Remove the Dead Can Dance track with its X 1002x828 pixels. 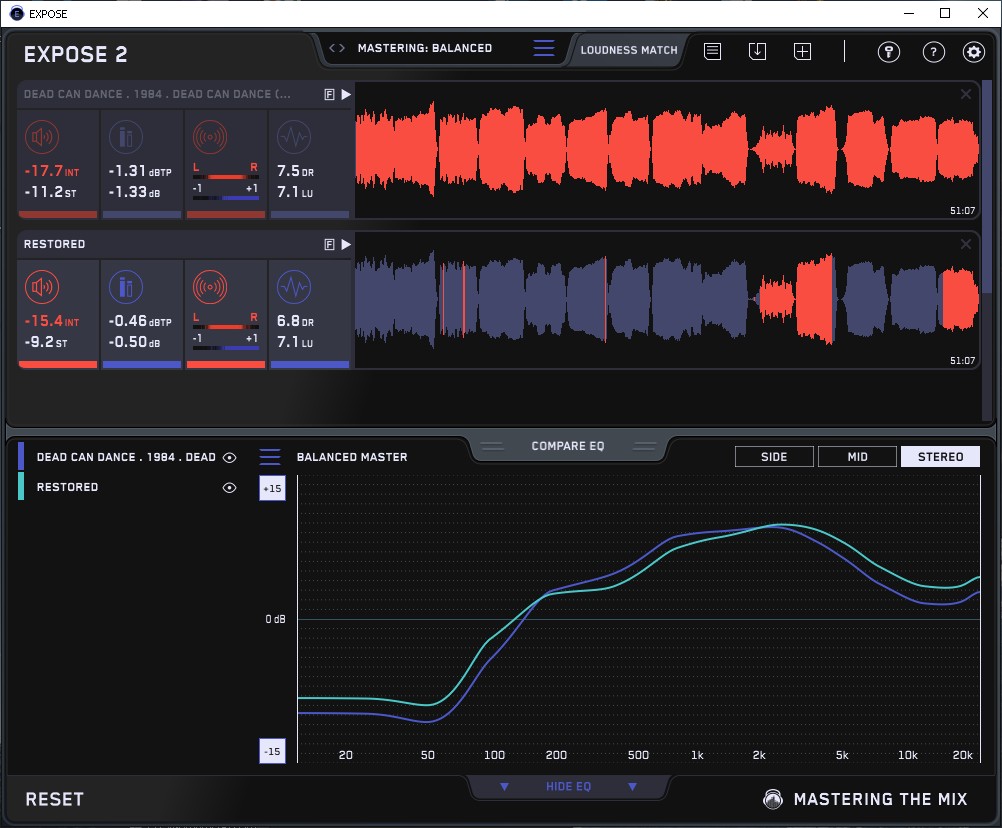click(x=966, y=95)
